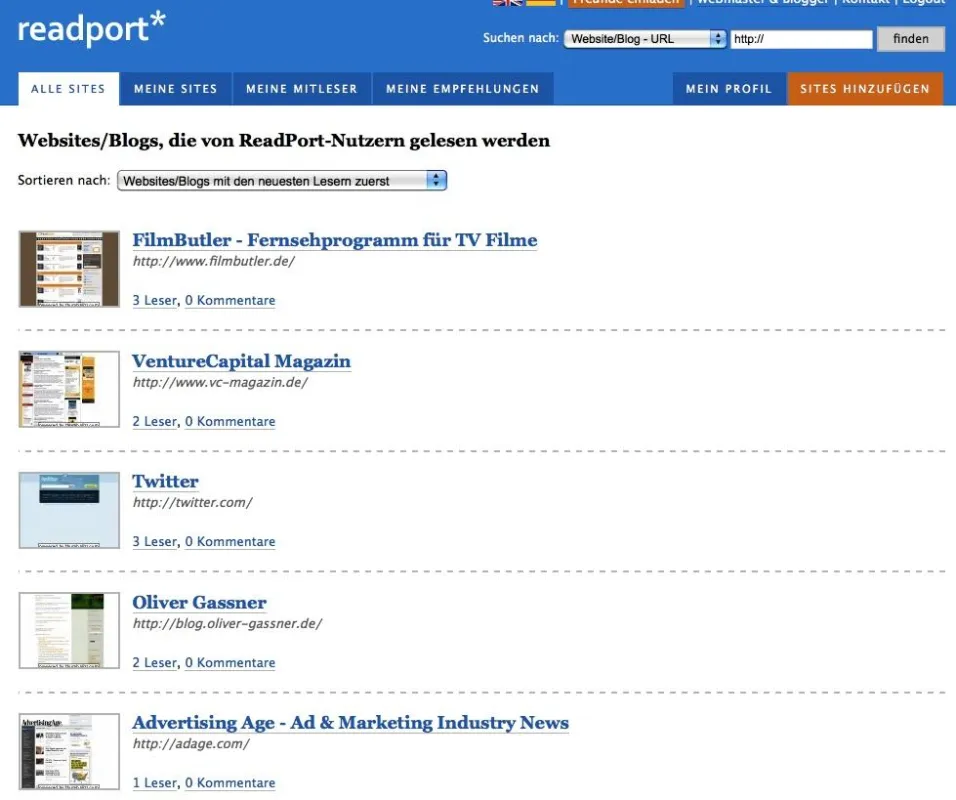Select the URL text 'http://blog.oliver-gassner.de/'
956x800 pixels.
(x=227, y=624)
